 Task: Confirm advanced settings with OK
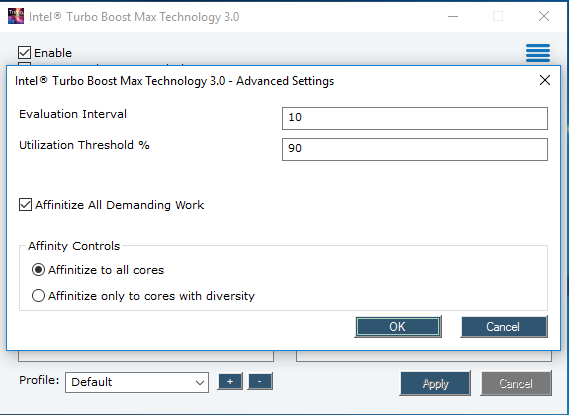[x=398, y=327]
